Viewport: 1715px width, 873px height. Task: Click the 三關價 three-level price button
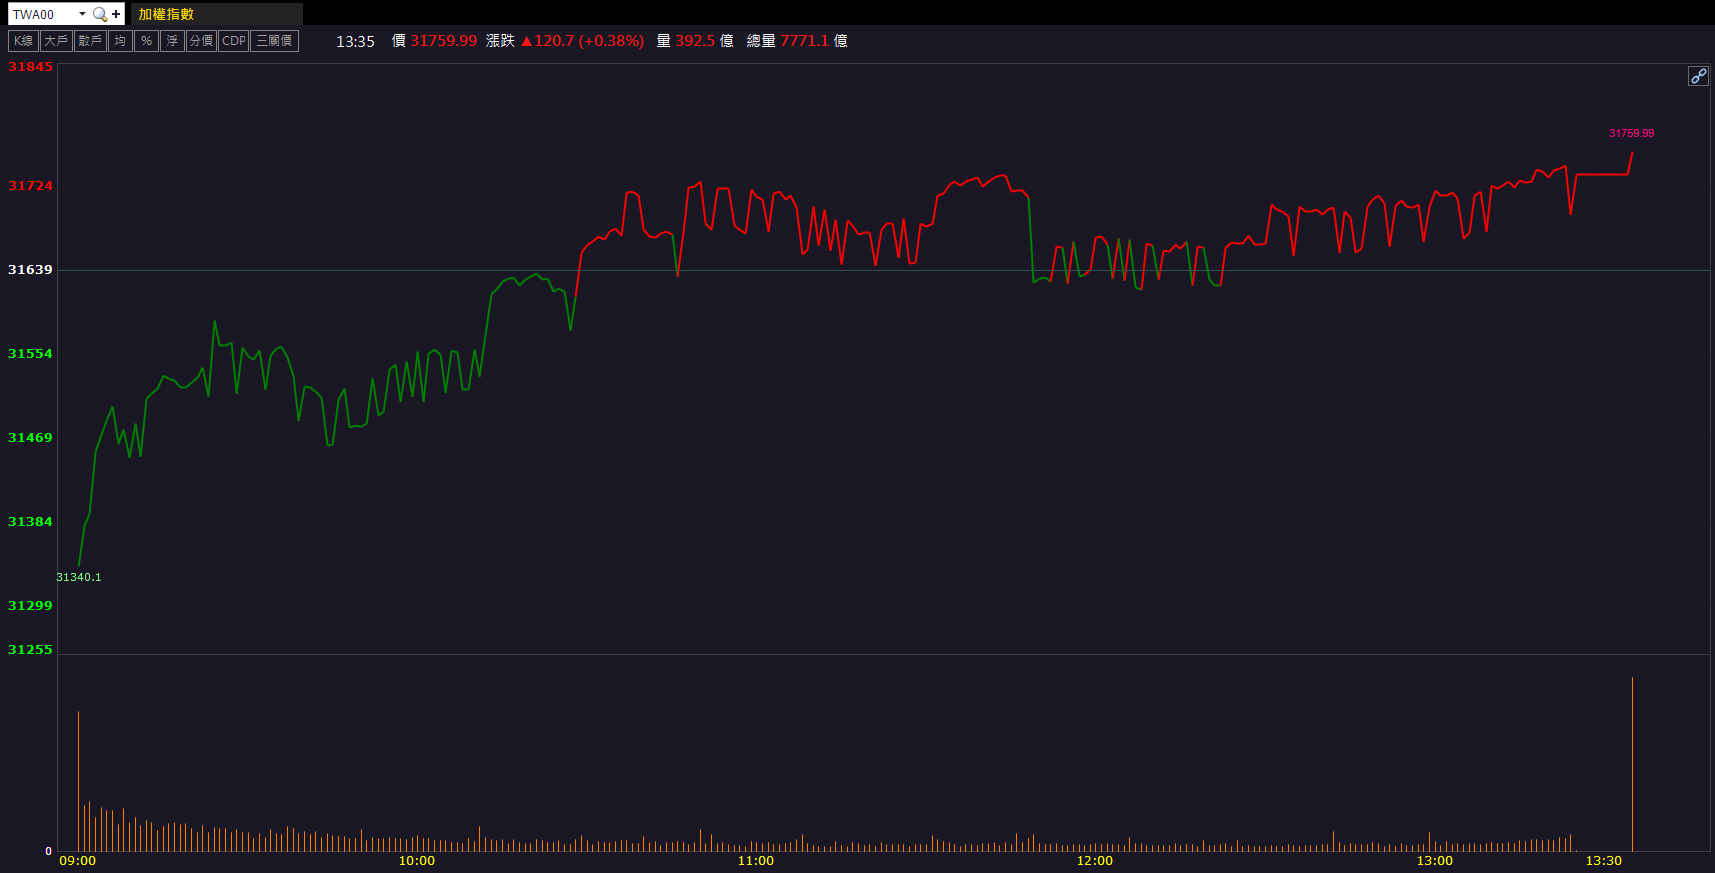[274, 41]
